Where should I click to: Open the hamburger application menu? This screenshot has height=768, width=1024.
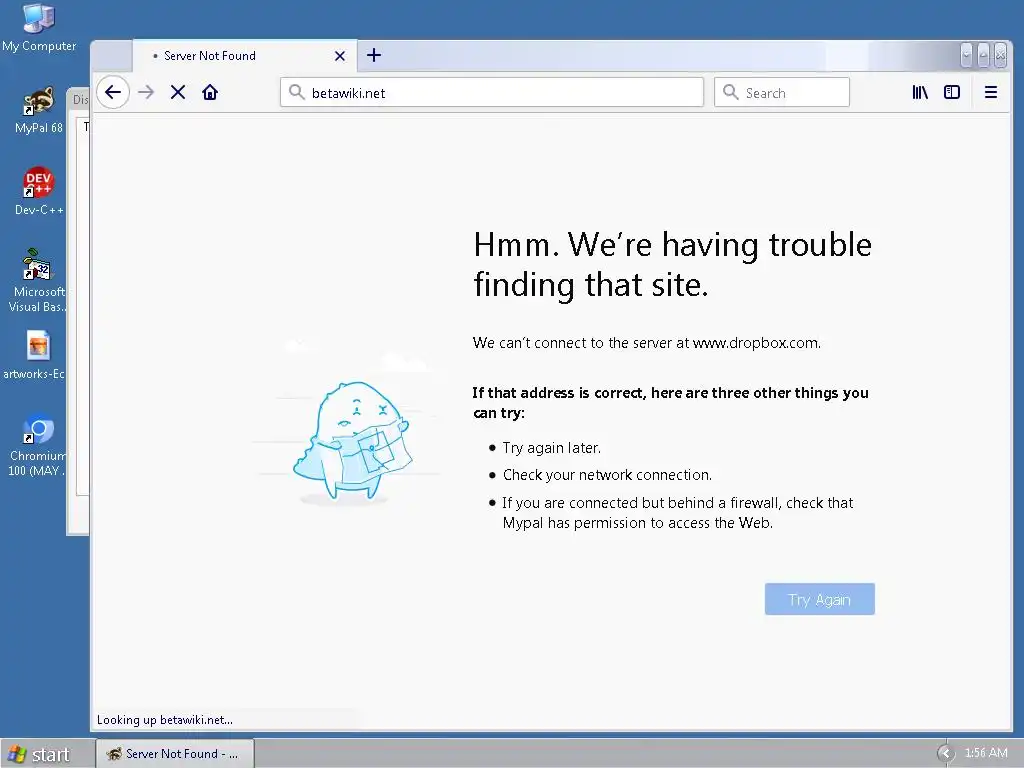991,92
